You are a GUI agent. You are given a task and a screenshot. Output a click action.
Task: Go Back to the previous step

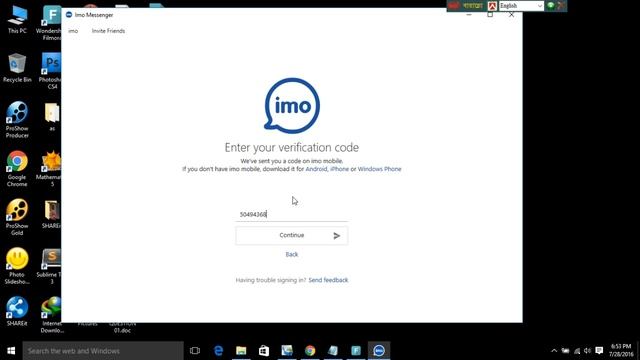[291, 254]
